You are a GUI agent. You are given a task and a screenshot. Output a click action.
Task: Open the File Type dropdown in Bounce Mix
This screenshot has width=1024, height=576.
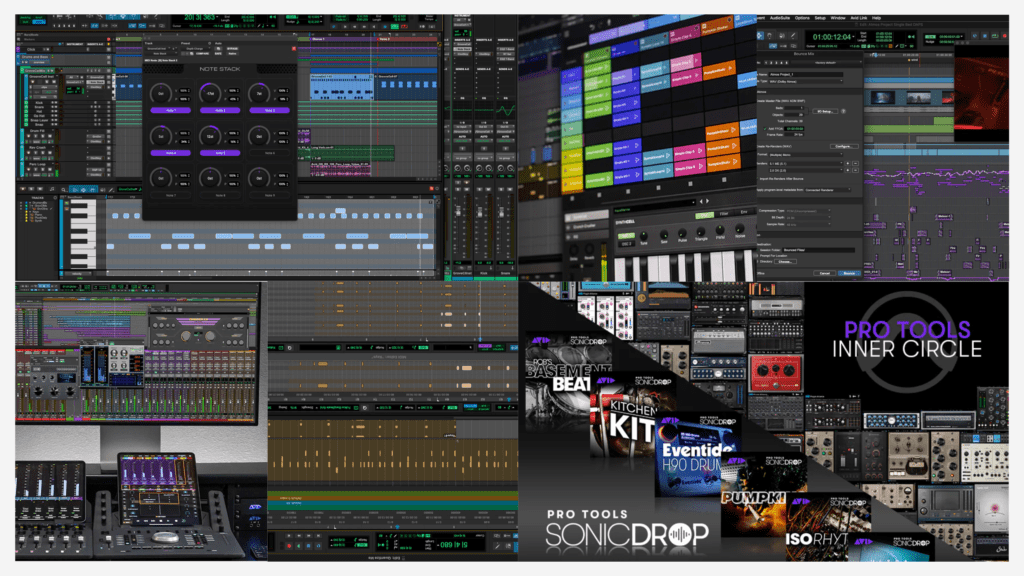[x=805, y=82]
